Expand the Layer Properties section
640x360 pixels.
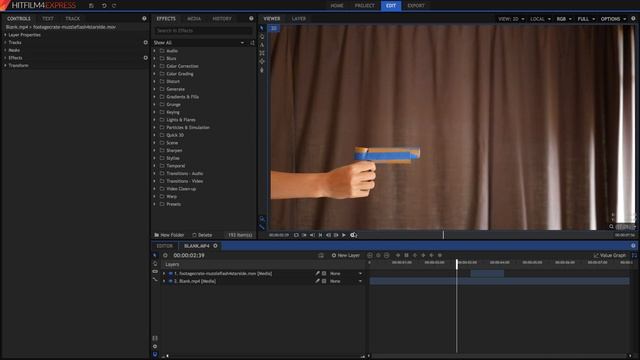pos(5,35)
